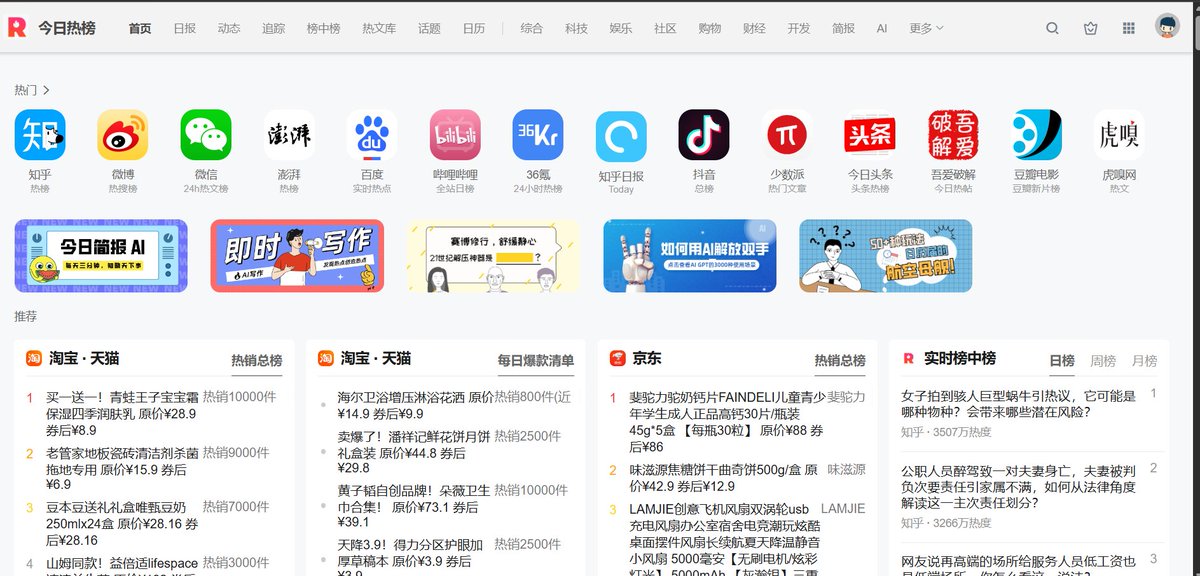Screen dimensions: 1200x576
Task: Open the 36氪 app icon
Action: (538, 135)
